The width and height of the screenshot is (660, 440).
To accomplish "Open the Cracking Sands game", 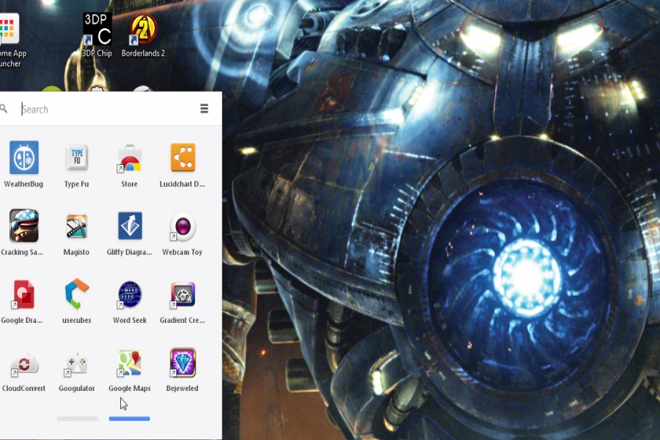I will 24,226.
